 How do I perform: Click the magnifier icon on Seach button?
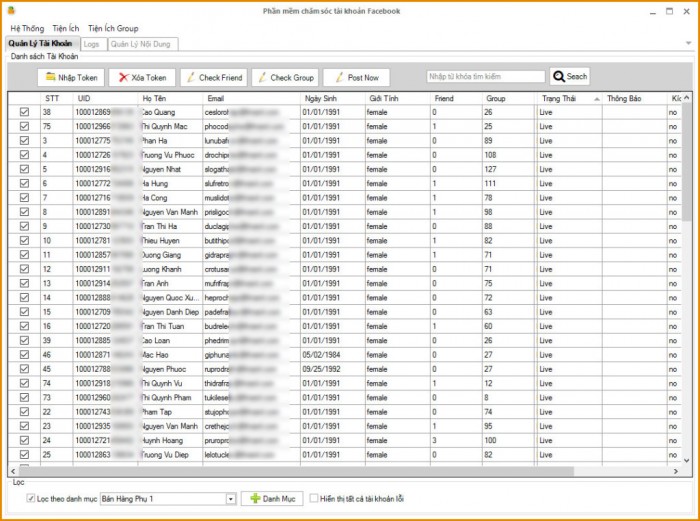(x=558, y=77)
